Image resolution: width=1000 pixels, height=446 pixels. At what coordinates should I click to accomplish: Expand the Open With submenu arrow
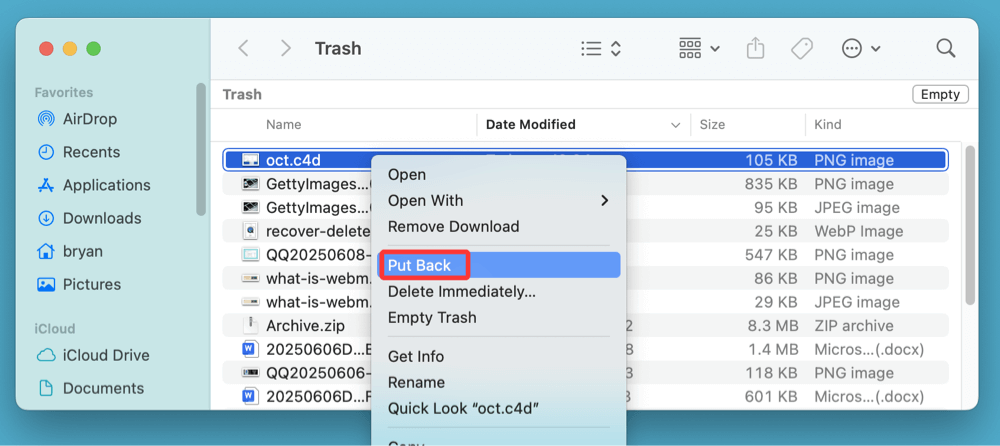point(605,200)
